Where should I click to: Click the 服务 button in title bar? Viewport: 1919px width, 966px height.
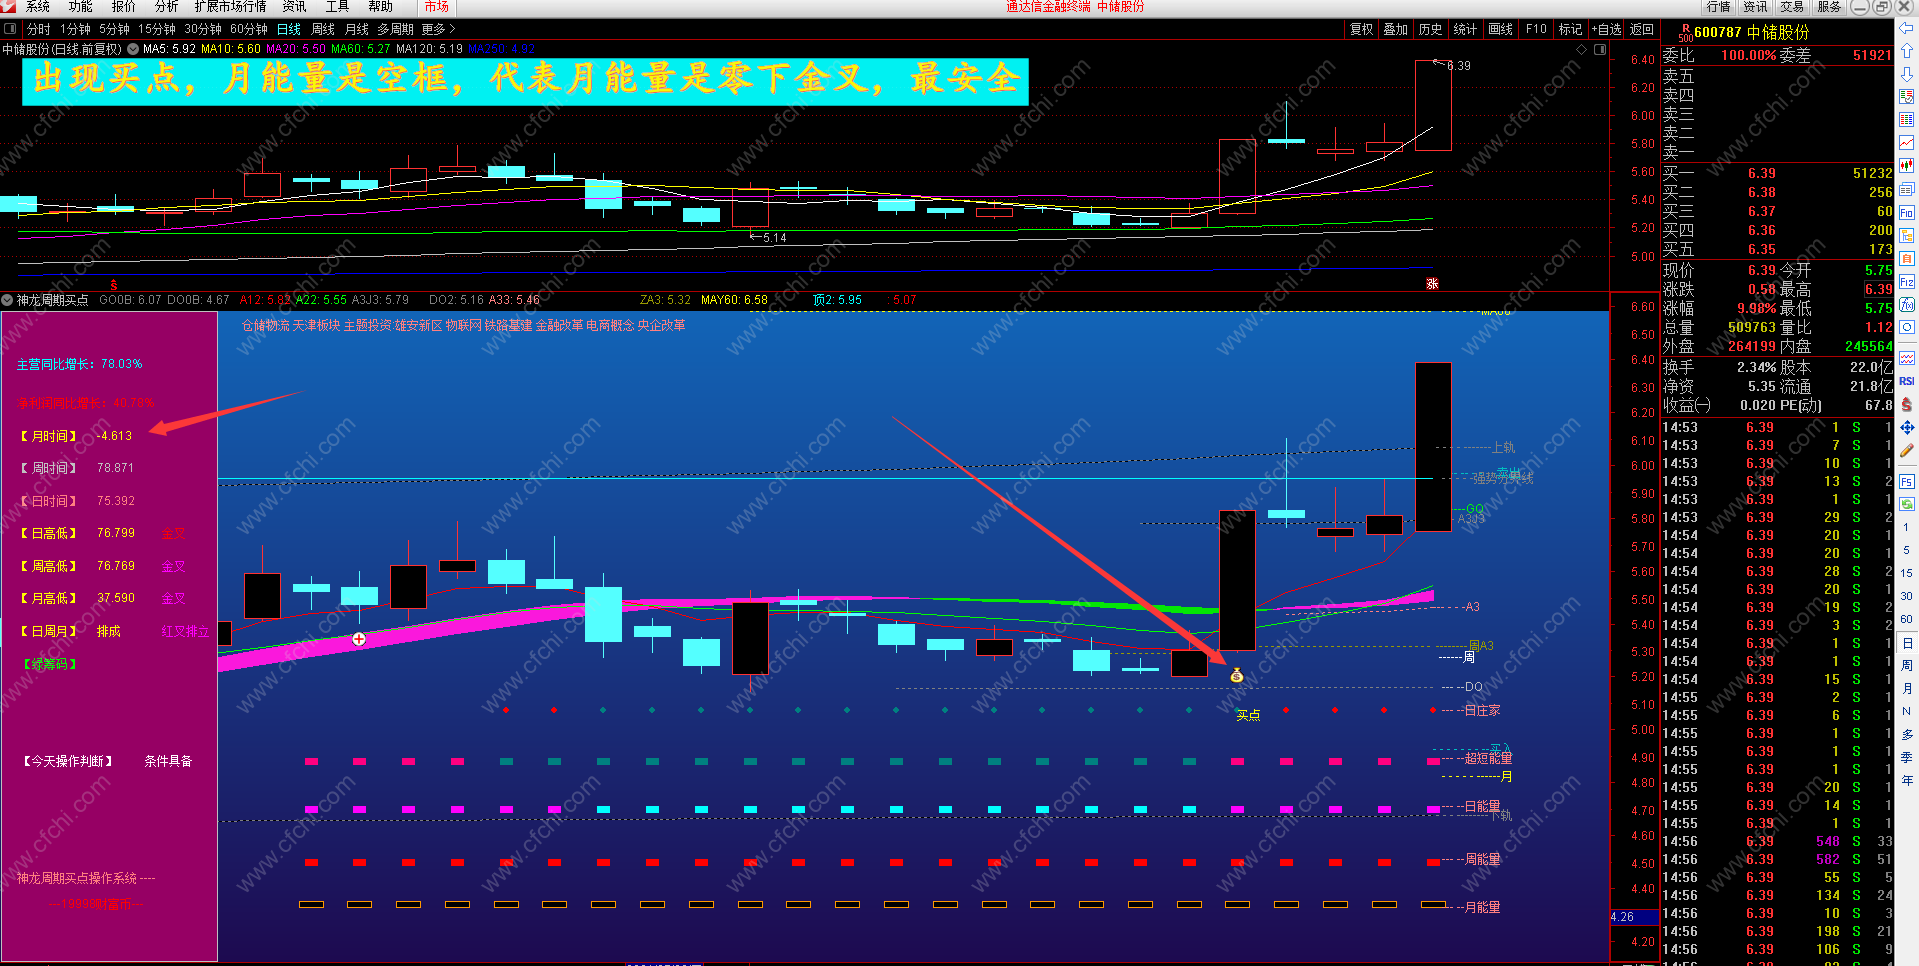click(1829, 7)
